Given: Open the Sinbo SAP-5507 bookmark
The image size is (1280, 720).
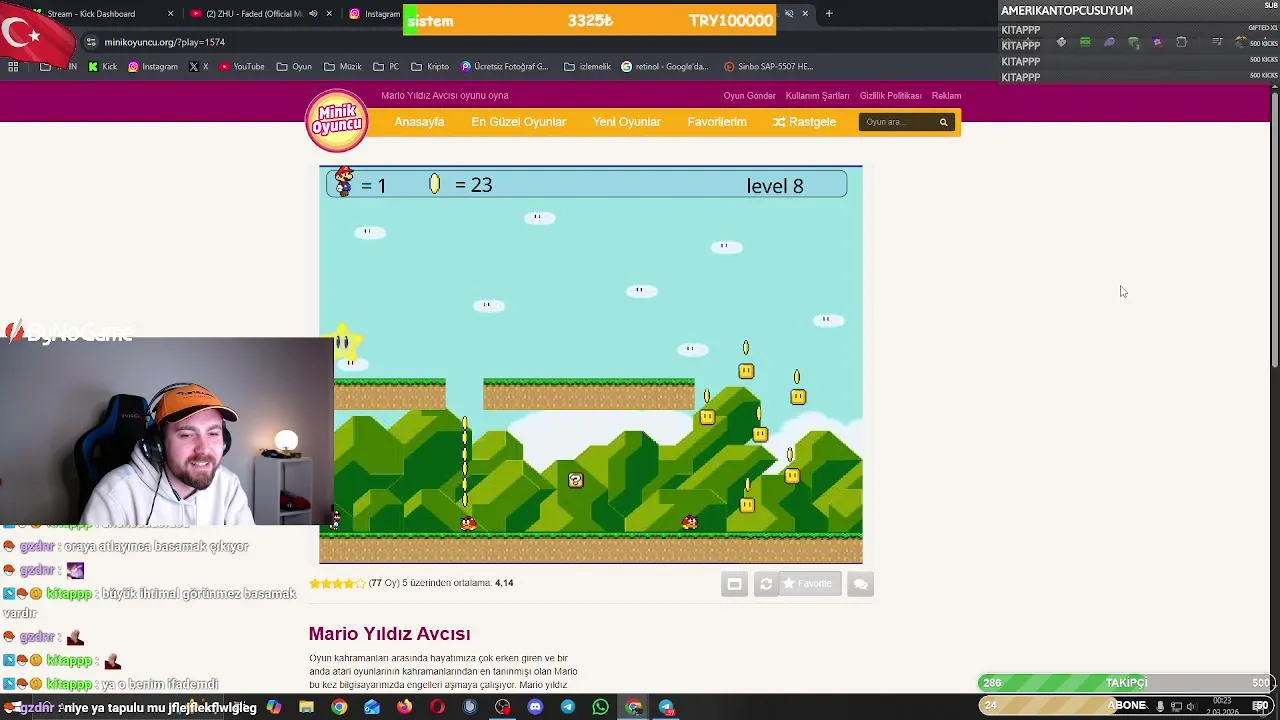Looking at the screenshot, I should tap(768, 67).
